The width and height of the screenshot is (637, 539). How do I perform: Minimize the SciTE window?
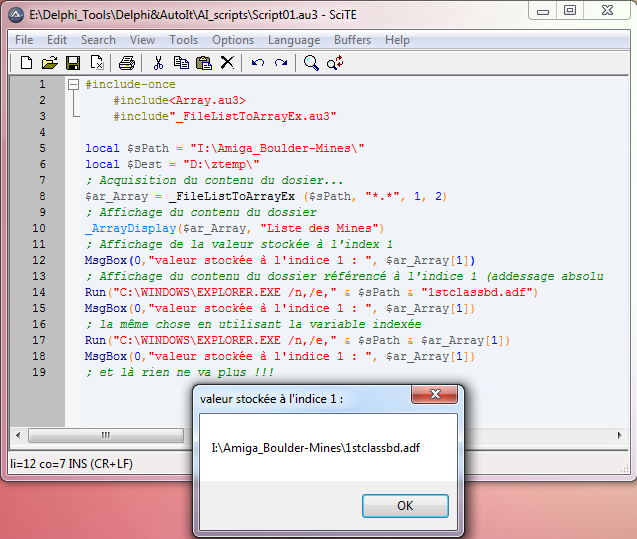coord(543,11)
